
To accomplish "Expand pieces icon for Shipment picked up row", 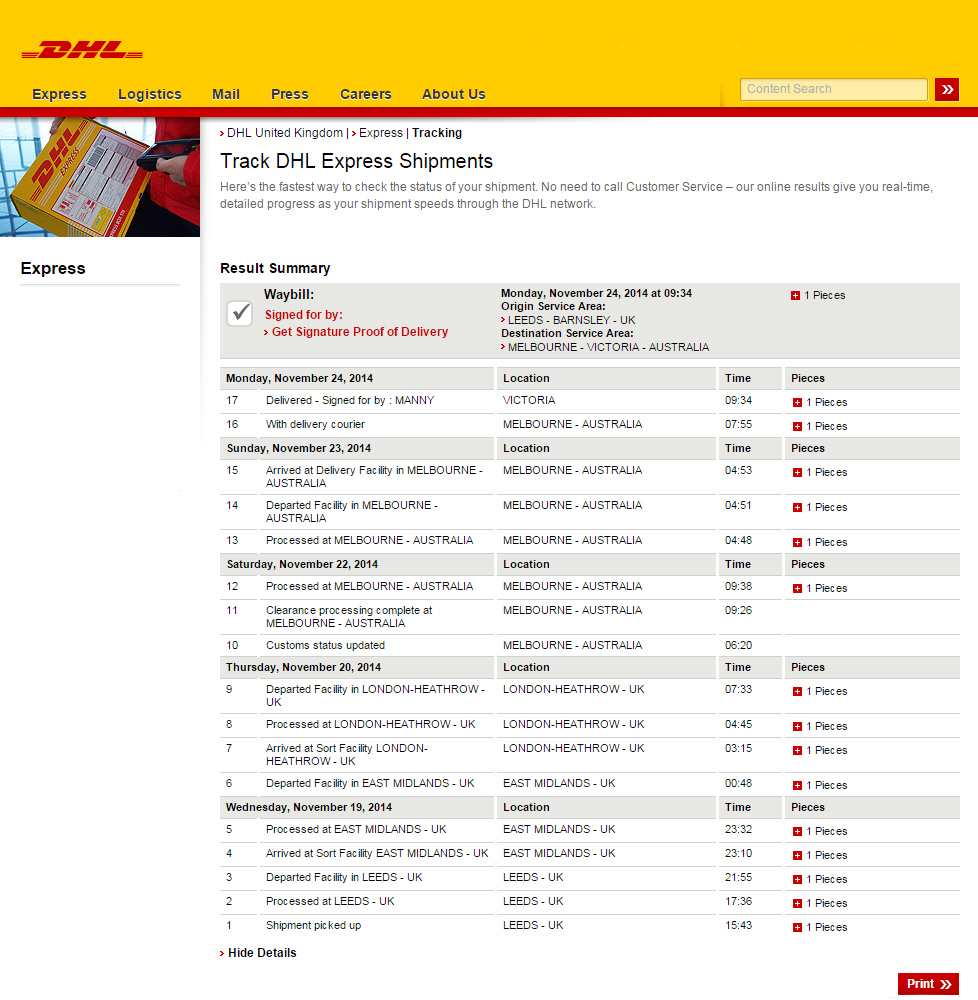I will point(797,928).
